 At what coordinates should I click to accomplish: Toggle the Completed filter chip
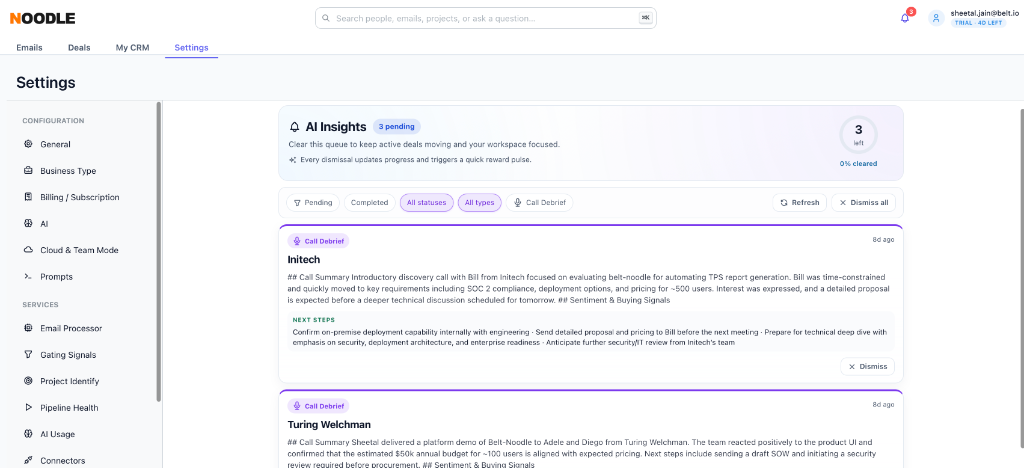[x=370, y=203]
